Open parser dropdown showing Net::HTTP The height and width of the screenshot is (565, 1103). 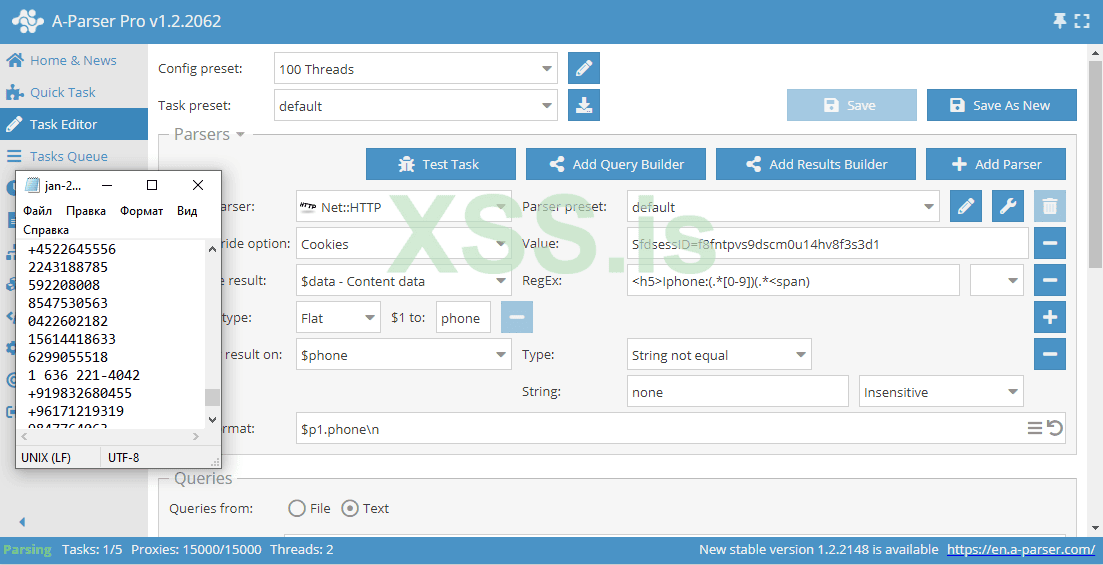(x=404, y=207)
